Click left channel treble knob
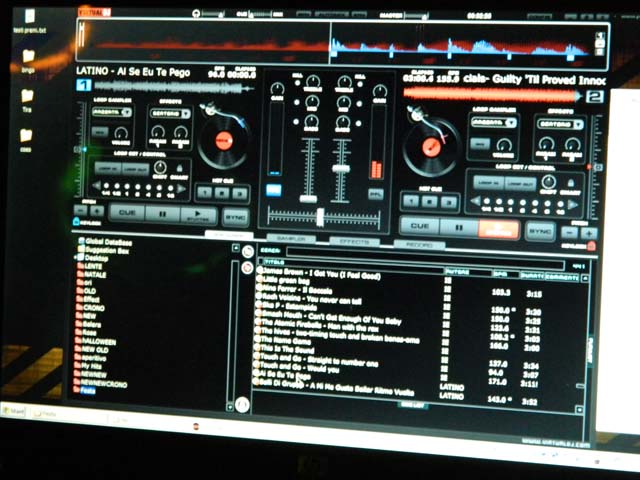The width and height of the screenshot is (640, 480). click(312, 81)
